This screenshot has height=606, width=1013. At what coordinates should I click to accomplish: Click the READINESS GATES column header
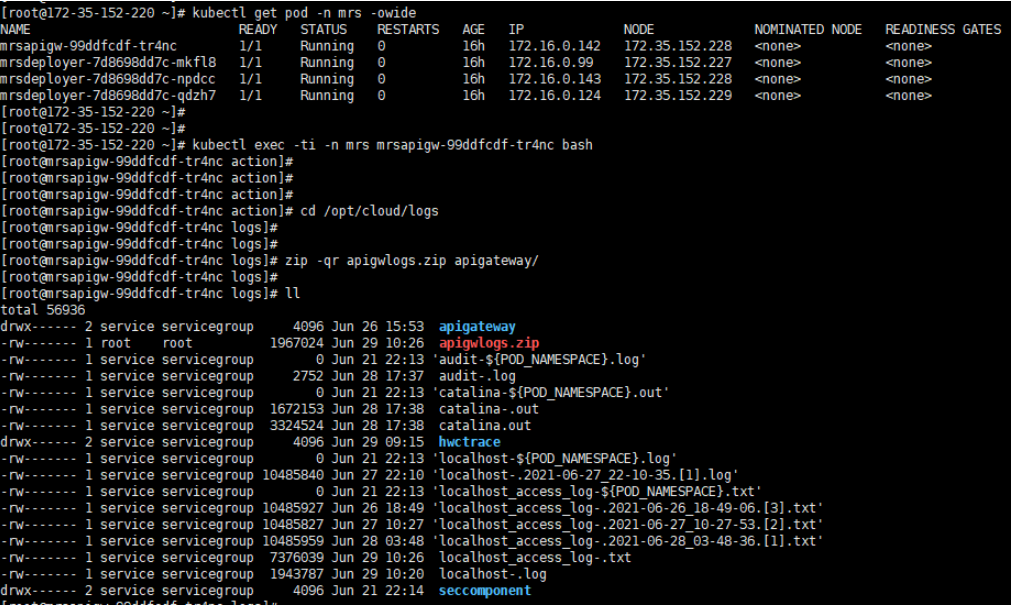943,30
